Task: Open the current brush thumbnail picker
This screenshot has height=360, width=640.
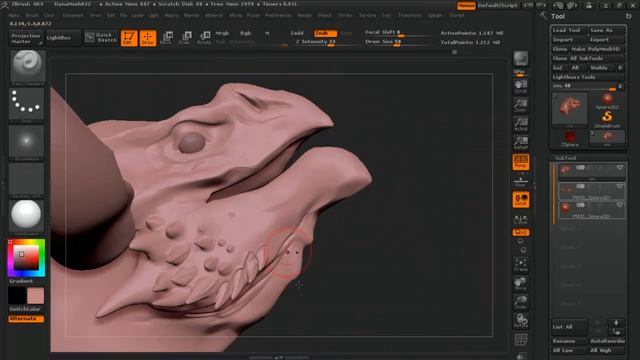Action: 27,67
